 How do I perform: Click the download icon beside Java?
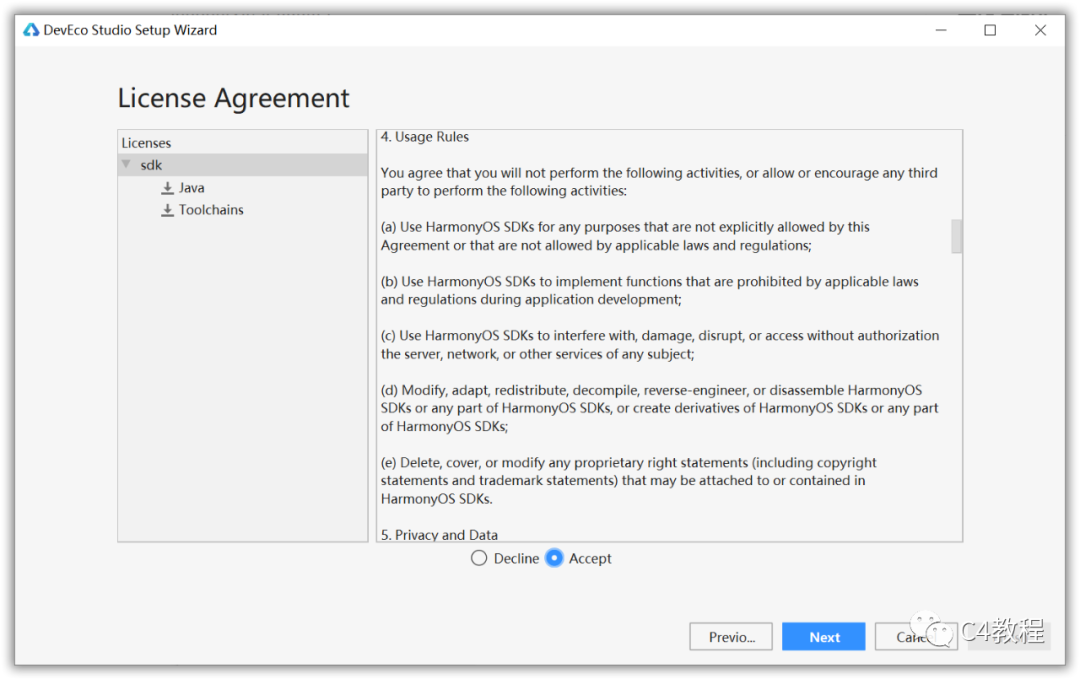tap(167, 188)
